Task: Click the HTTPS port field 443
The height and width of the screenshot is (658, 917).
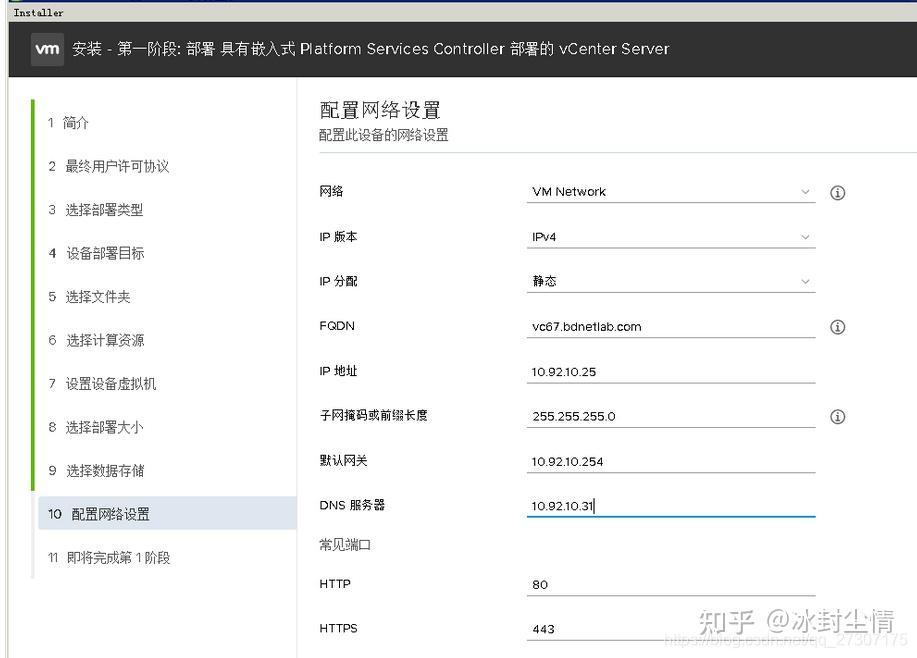Action: click(x=671, y=629)
